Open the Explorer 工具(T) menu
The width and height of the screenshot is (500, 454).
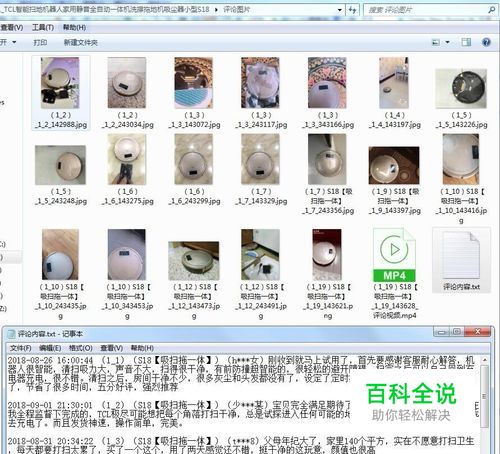(43, 27)
